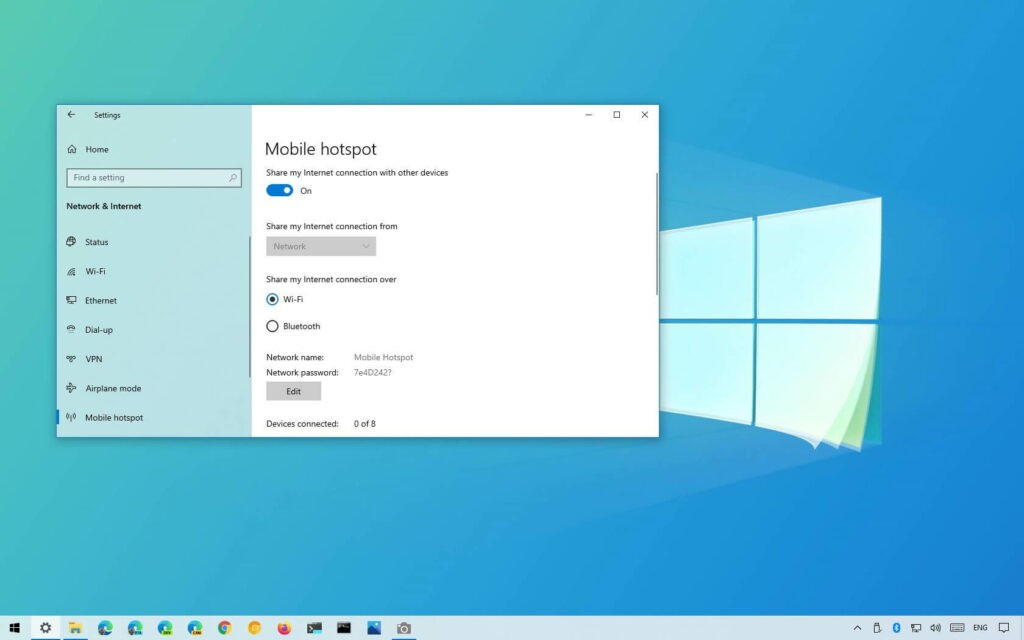Select Ethernet in the sidebar

pos(101,300)
